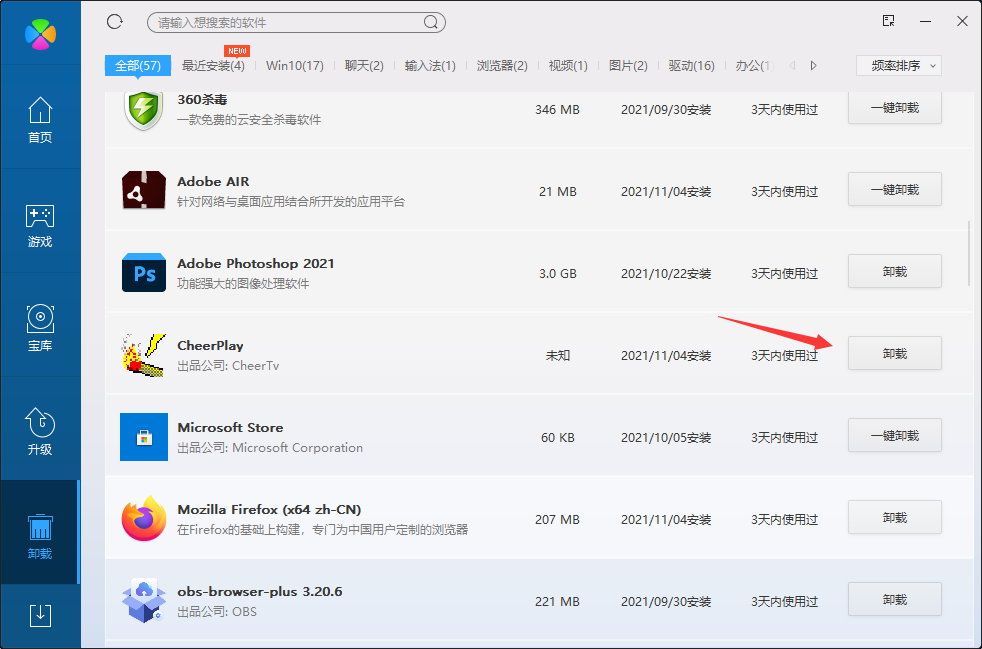
Task: Switch to the 输入法(1) tab
Action: click(x=430, y=65)
